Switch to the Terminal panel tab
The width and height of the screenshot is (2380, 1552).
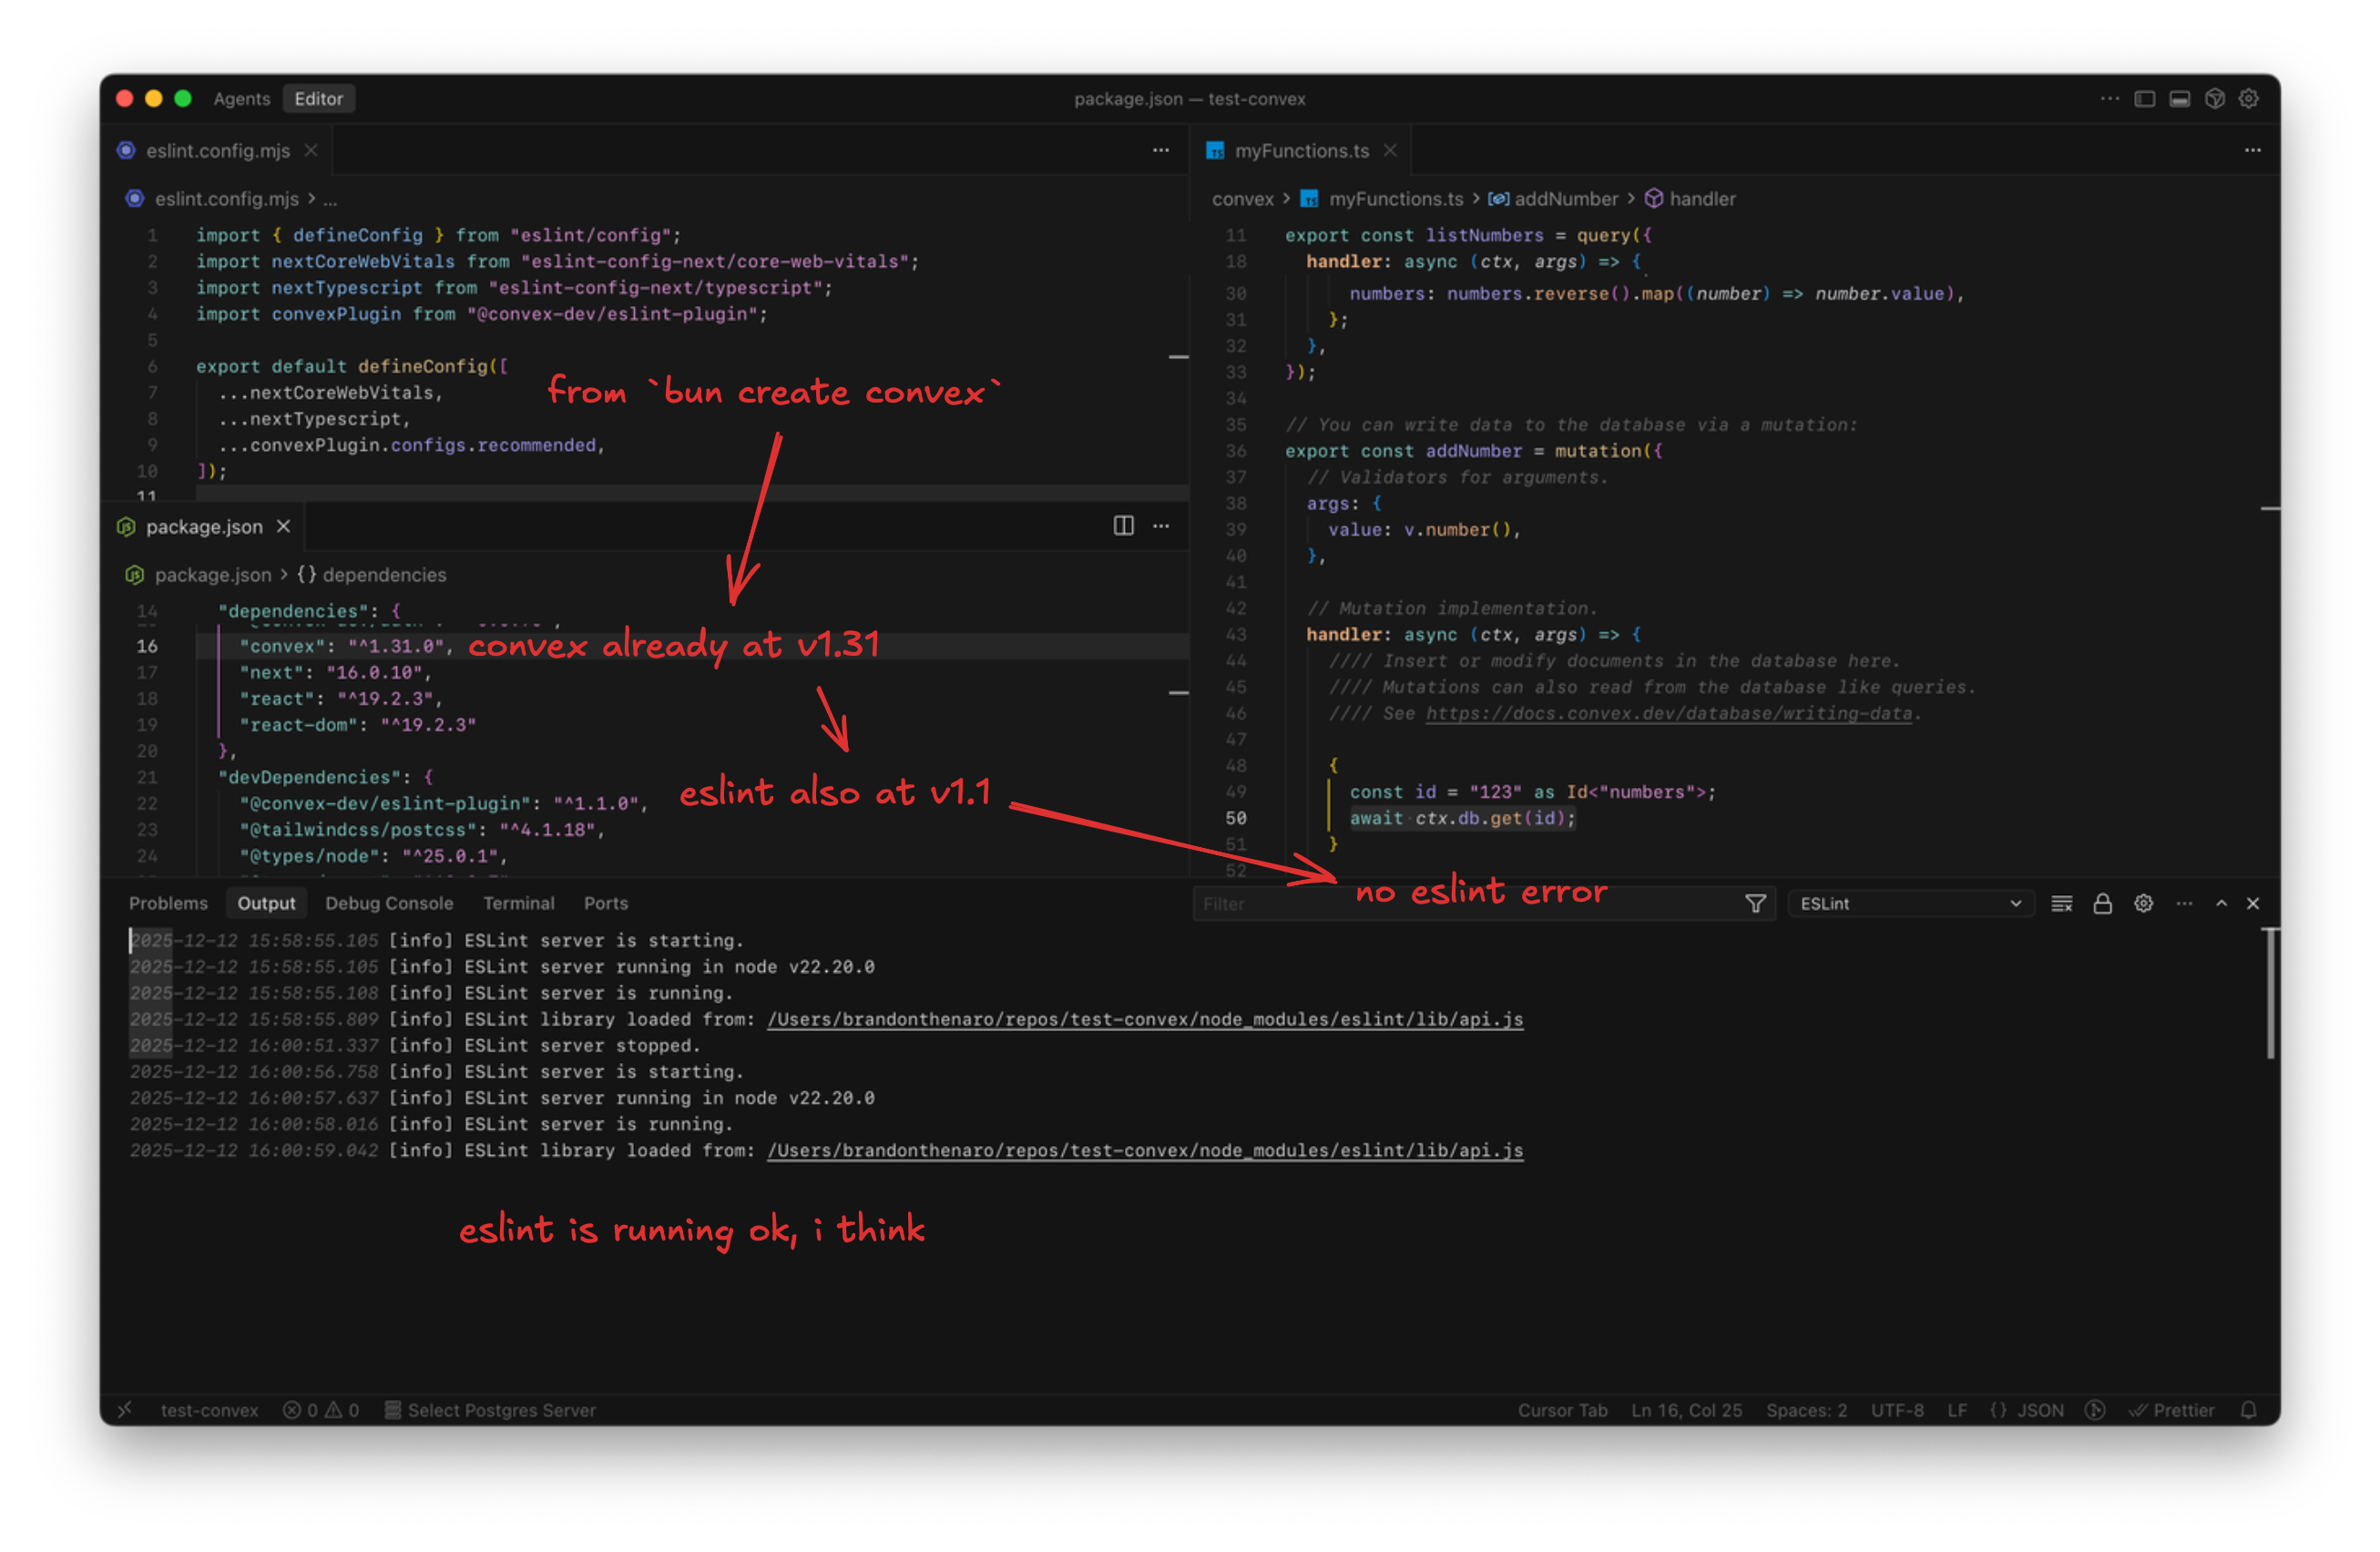point(518,904)
